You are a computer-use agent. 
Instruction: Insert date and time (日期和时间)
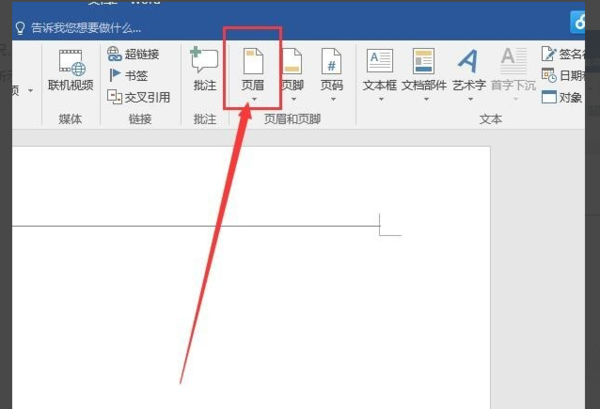pos(562,75)
